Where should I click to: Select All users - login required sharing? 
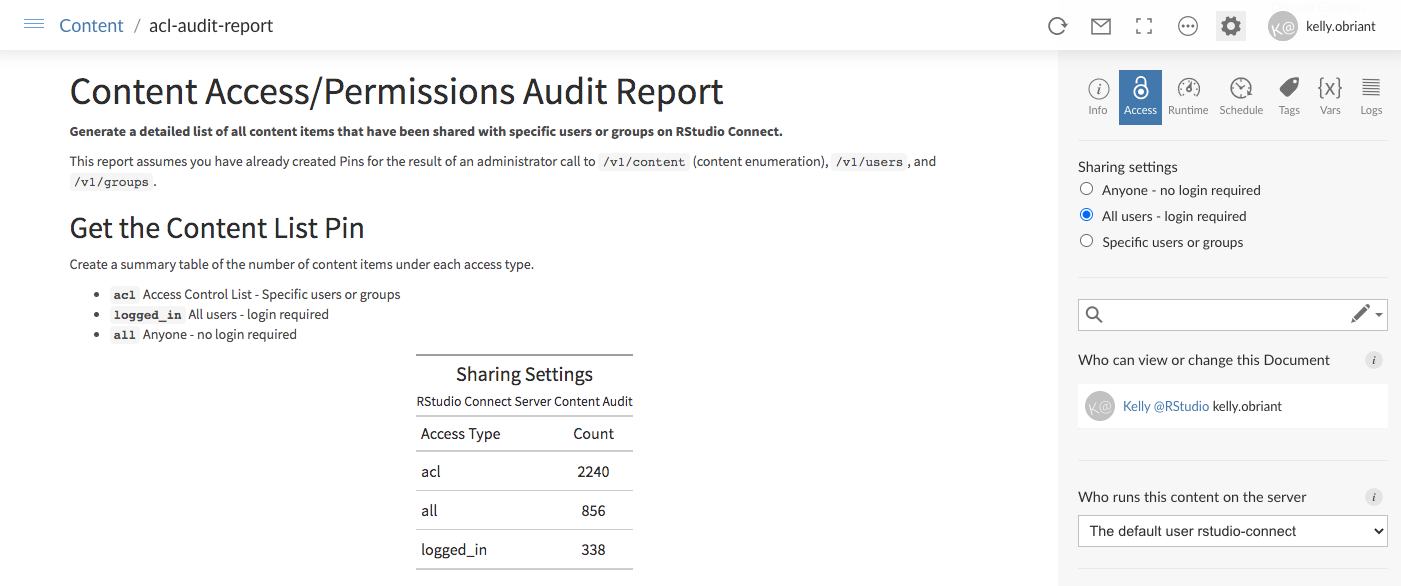click(1086, 215)
